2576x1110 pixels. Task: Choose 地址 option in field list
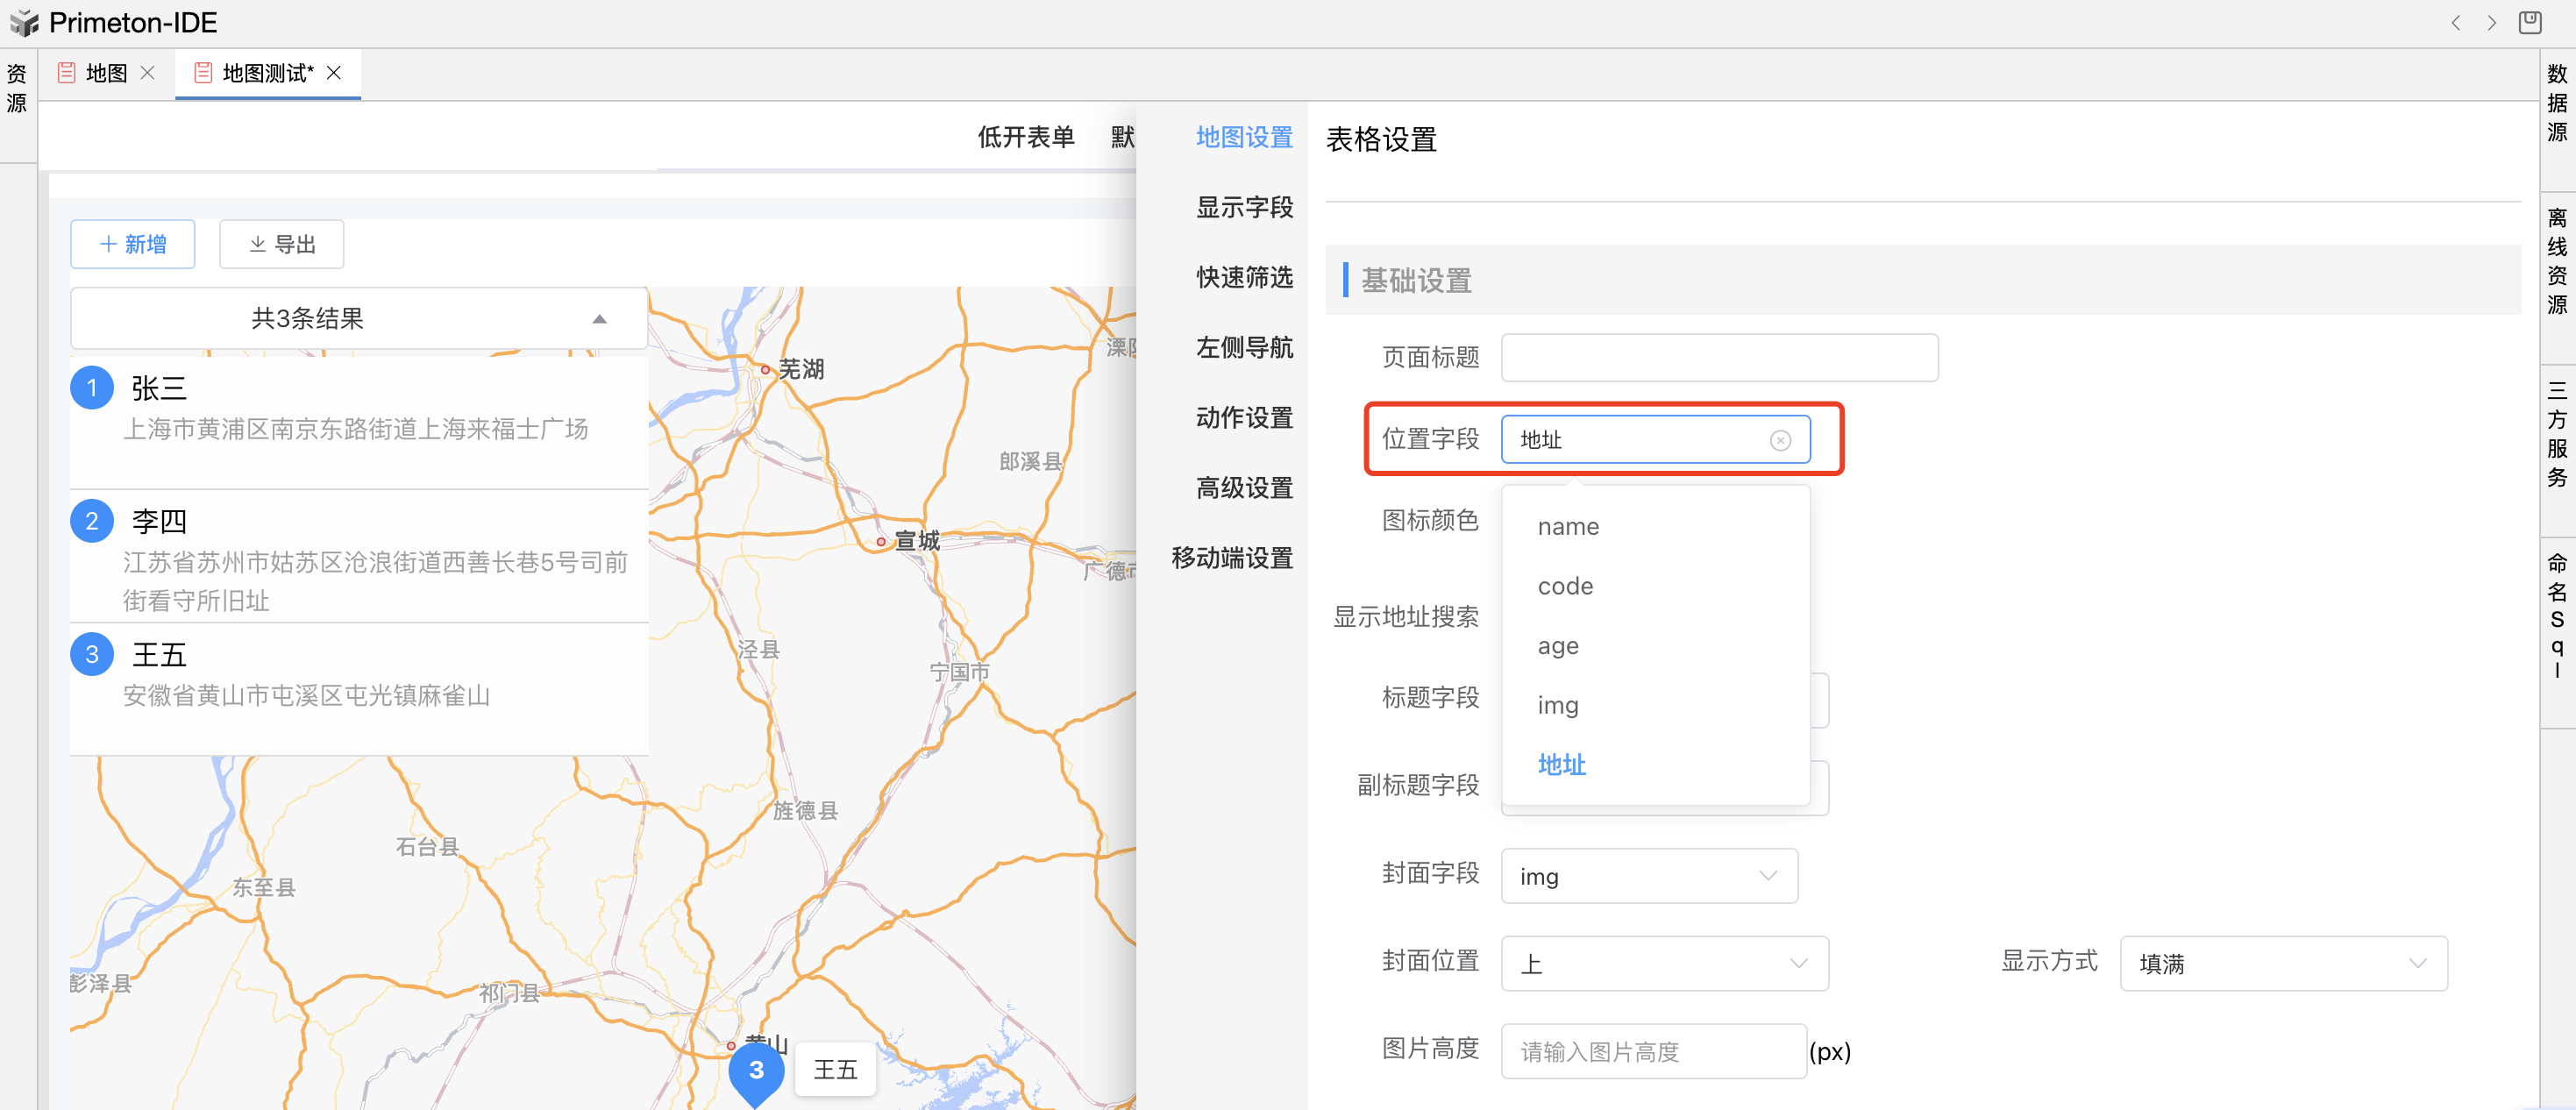click(1561, 765)
